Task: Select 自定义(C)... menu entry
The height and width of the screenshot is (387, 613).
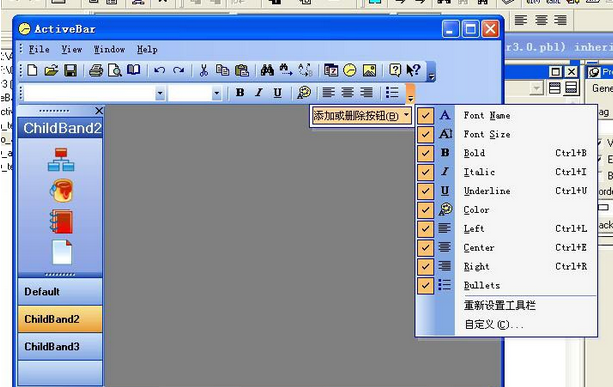Action: [494, 325]
